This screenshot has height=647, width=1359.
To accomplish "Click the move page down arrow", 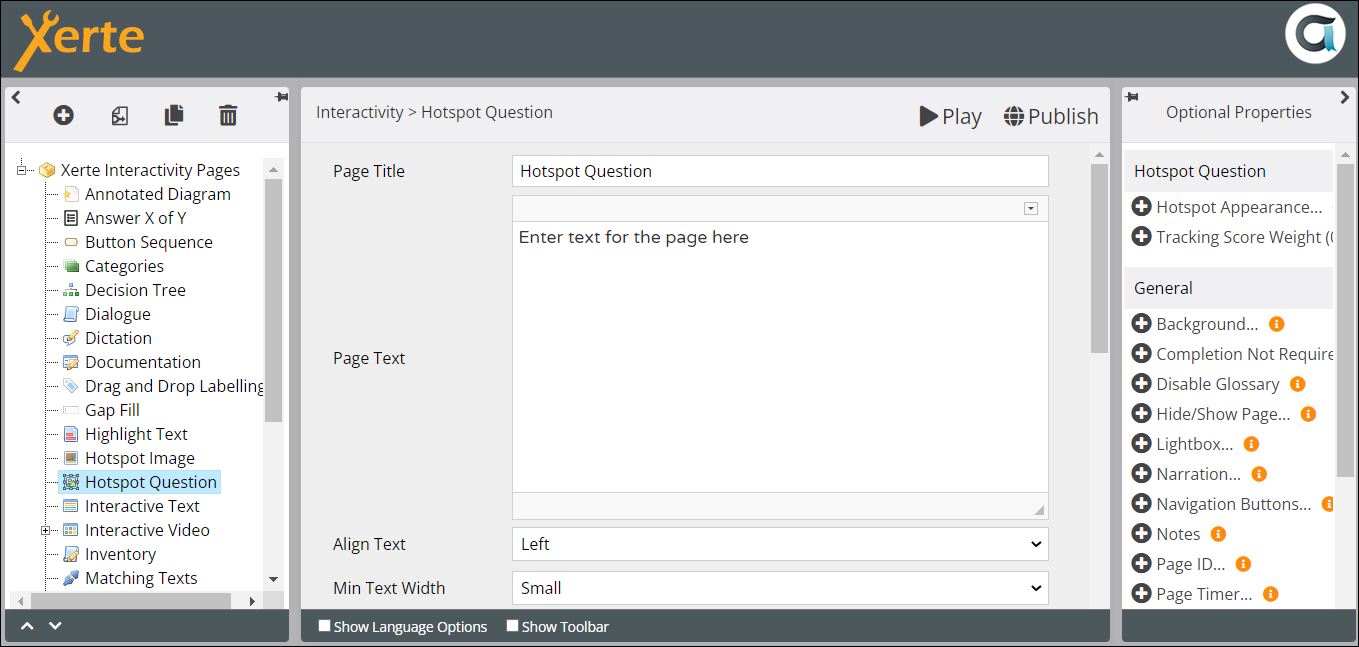I will coord(56,626).
